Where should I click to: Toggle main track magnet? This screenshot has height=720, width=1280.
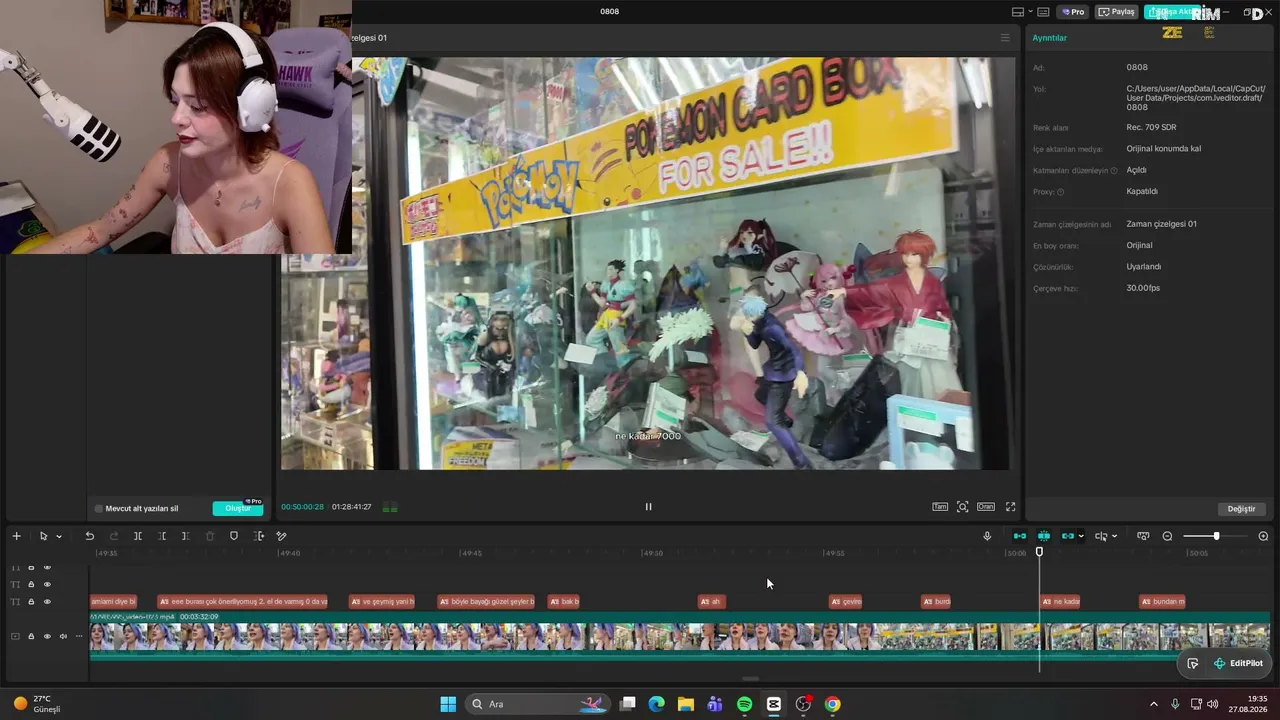(x=1020, y=536)
